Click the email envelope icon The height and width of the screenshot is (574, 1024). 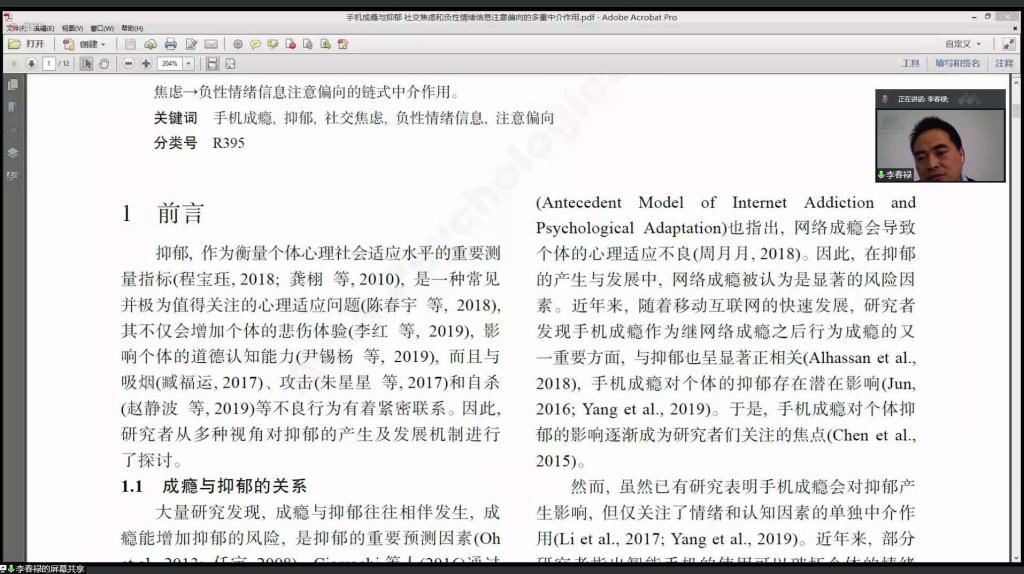(211, 44)
